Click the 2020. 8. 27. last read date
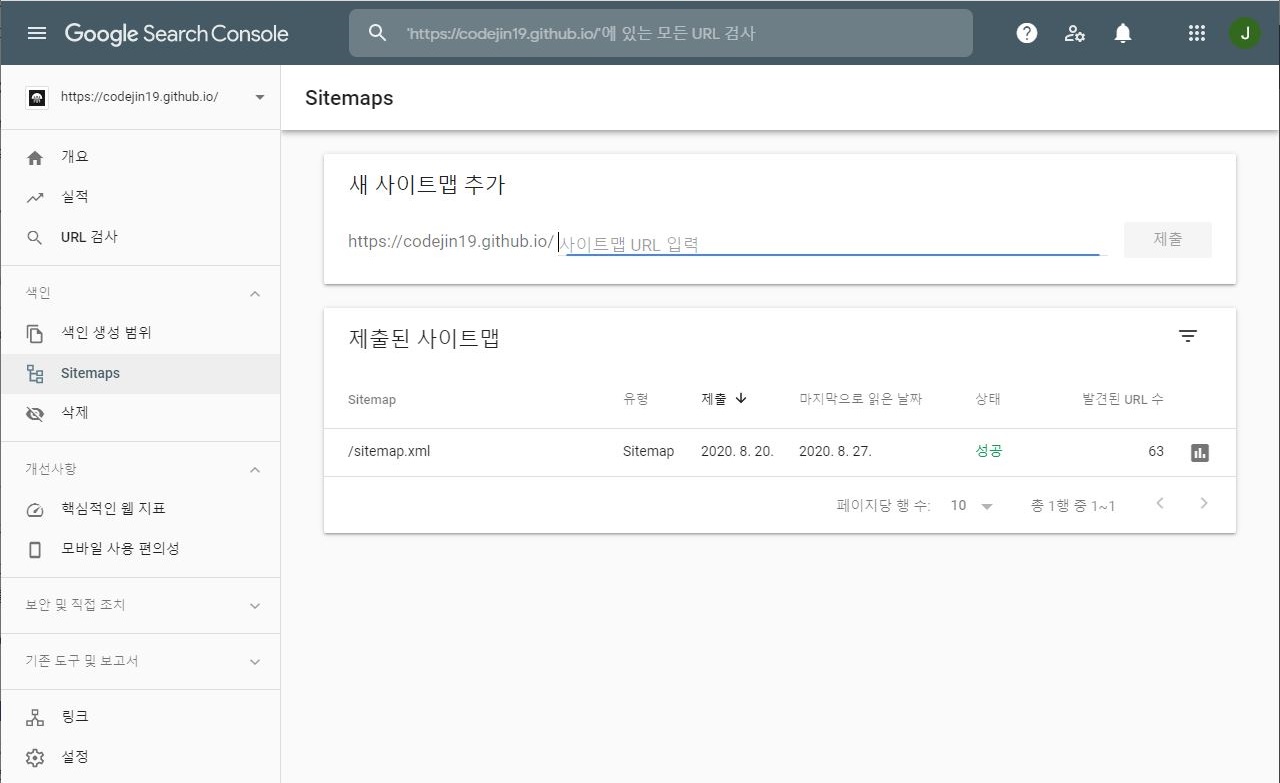This screenshot has width=1280, height=783. click(x=835, y=451)
